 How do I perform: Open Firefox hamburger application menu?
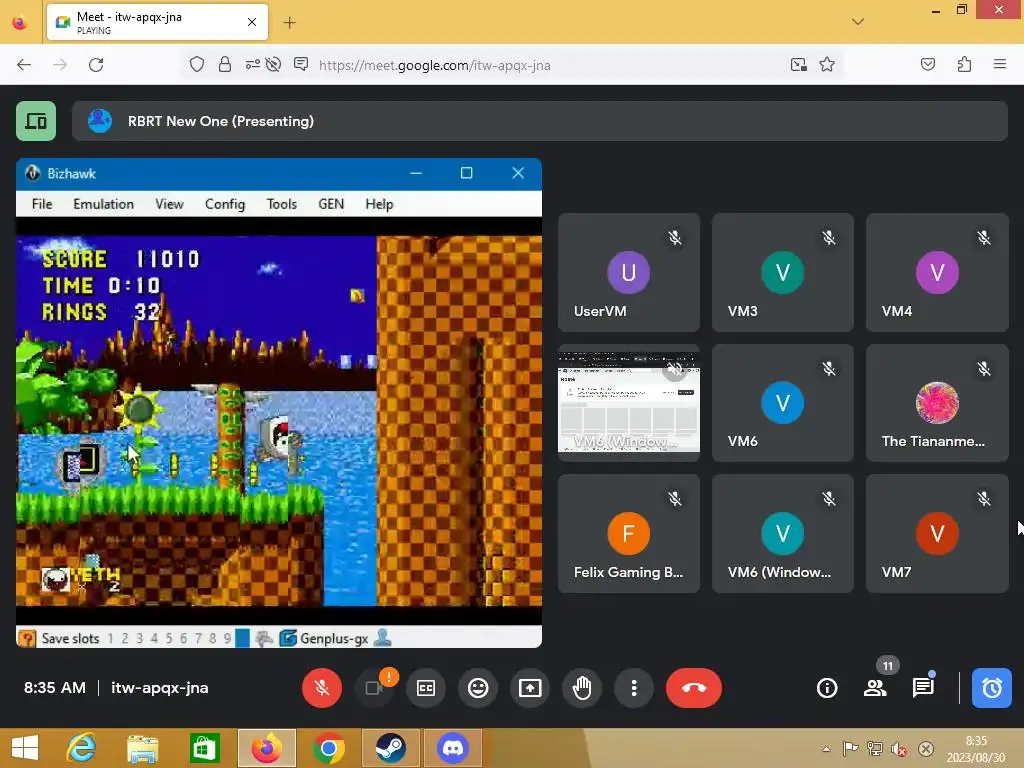tap(999, 64)
